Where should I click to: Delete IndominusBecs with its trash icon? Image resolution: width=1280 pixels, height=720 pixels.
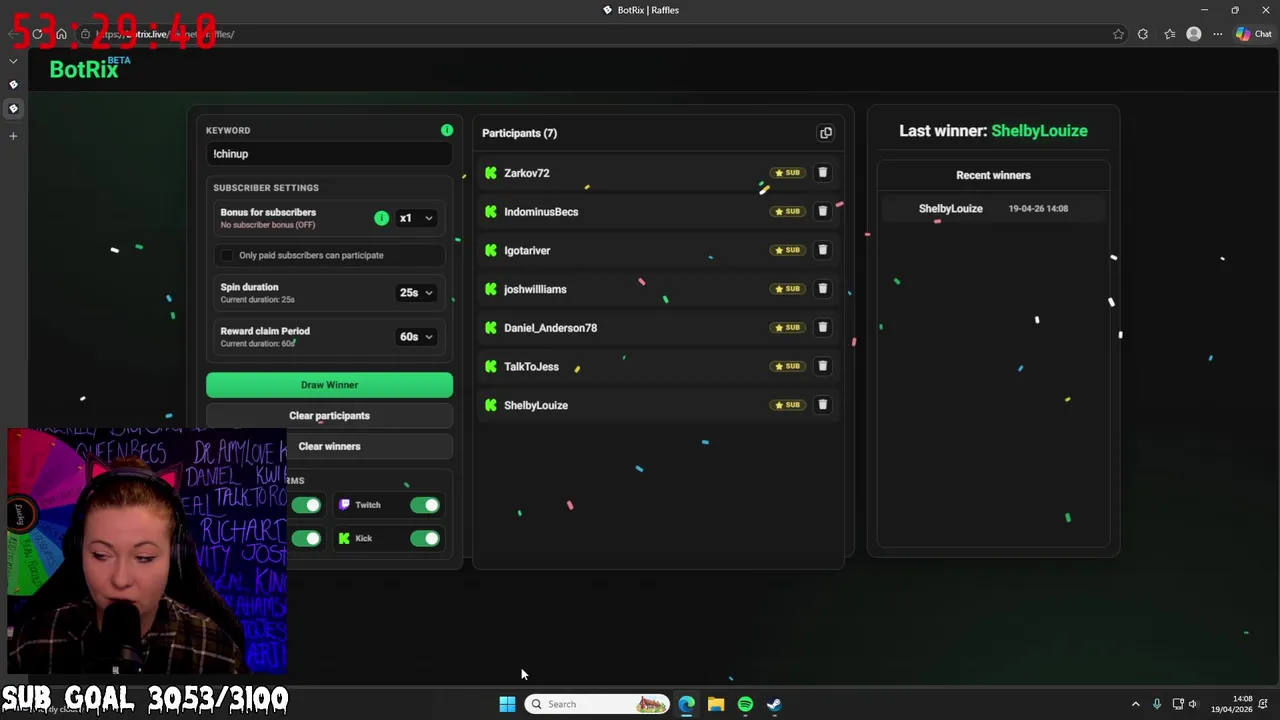tap(823, 211)
